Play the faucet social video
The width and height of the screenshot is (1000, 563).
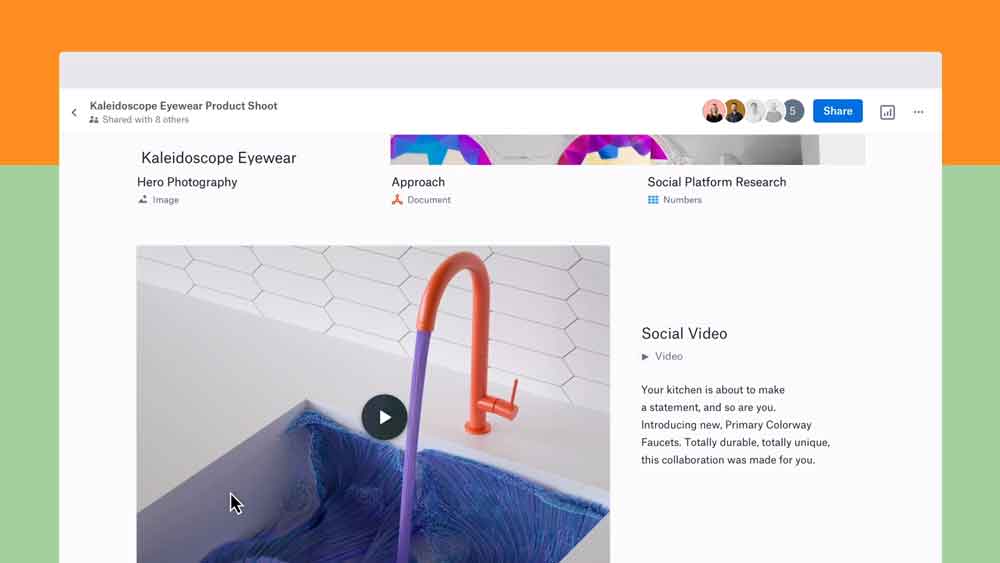click(384, 417)
